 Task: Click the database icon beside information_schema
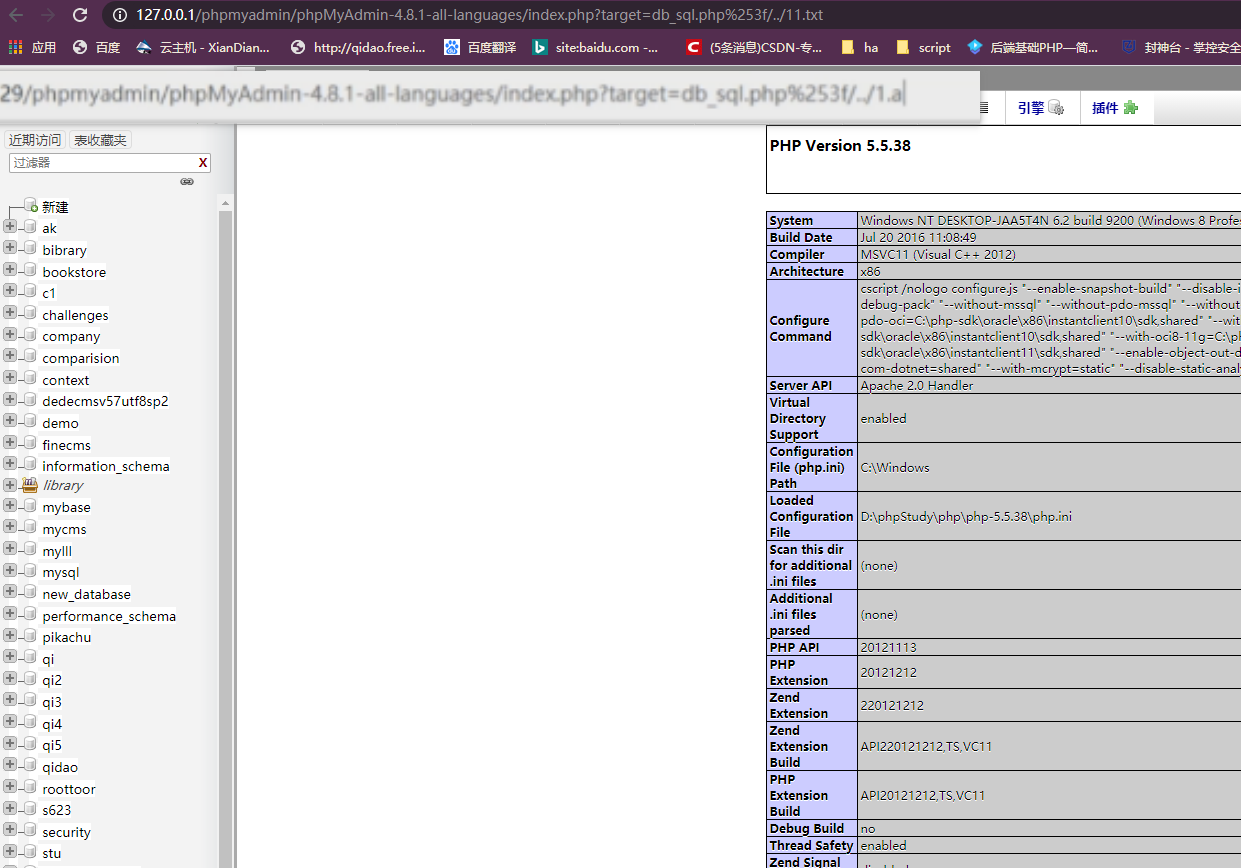tap(30, 464)
